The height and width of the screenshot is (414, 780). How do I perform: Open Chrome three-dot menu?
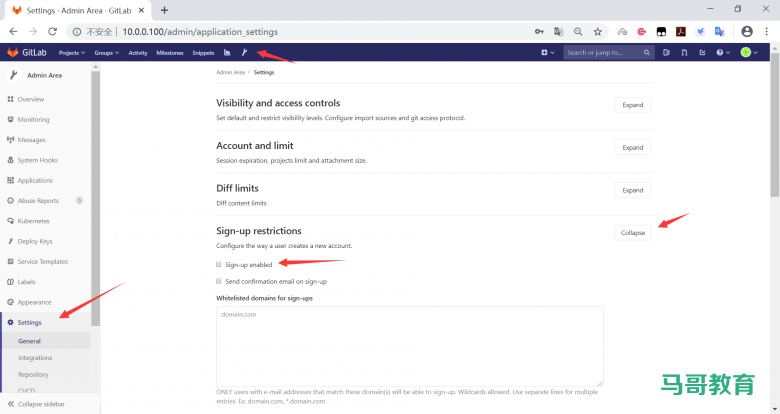click(x=766, y=31)
